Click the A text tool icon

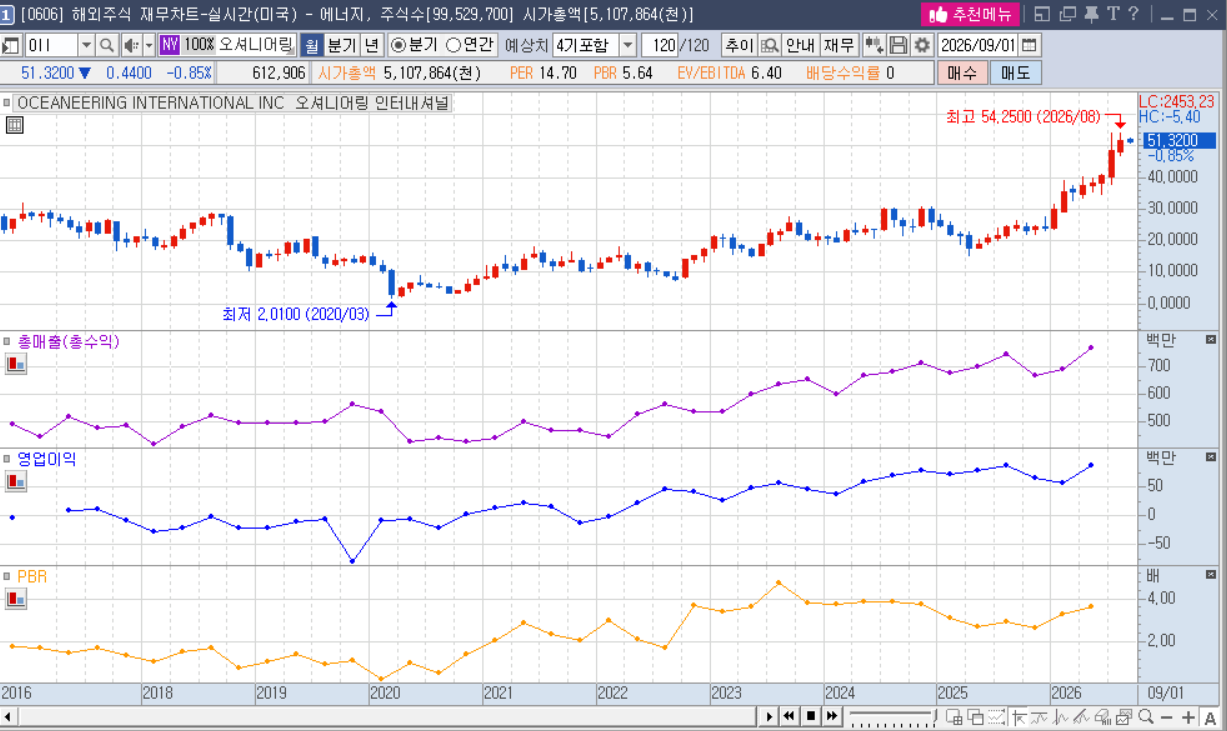click(x=1210, y=716)
